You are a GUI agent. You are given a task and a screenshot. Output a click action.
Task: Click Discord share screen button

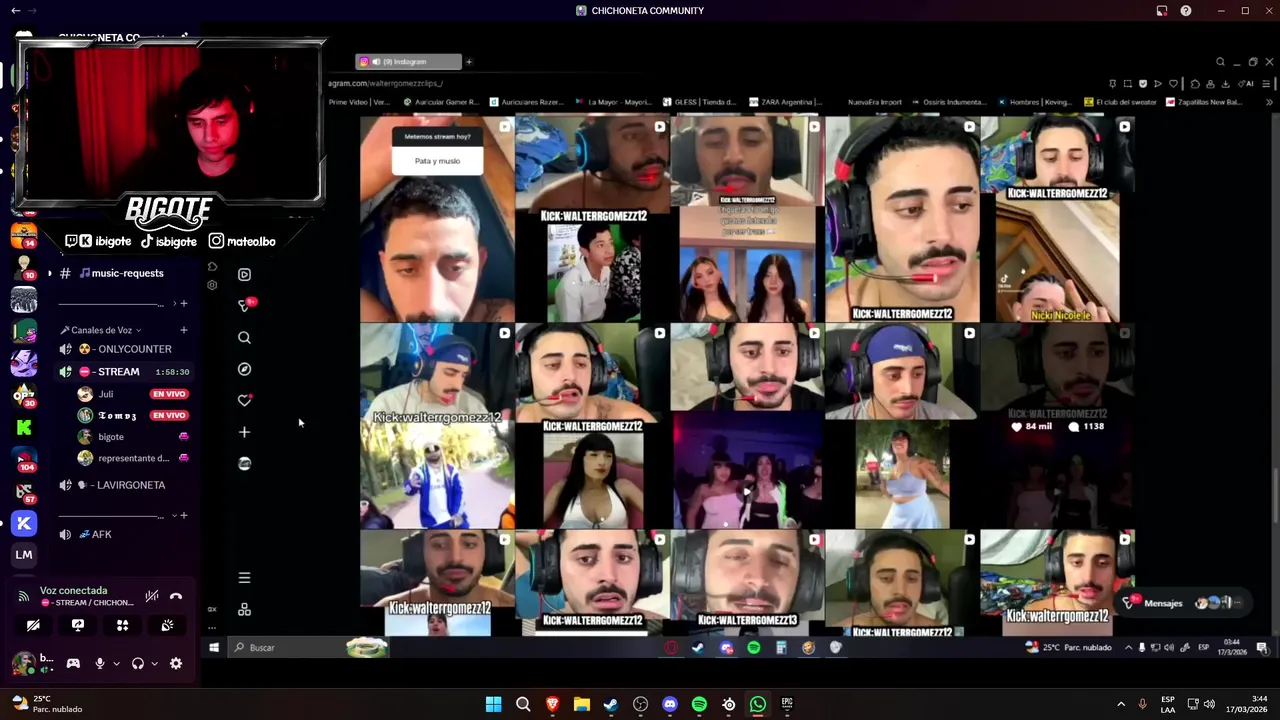(x=78, y=625)
